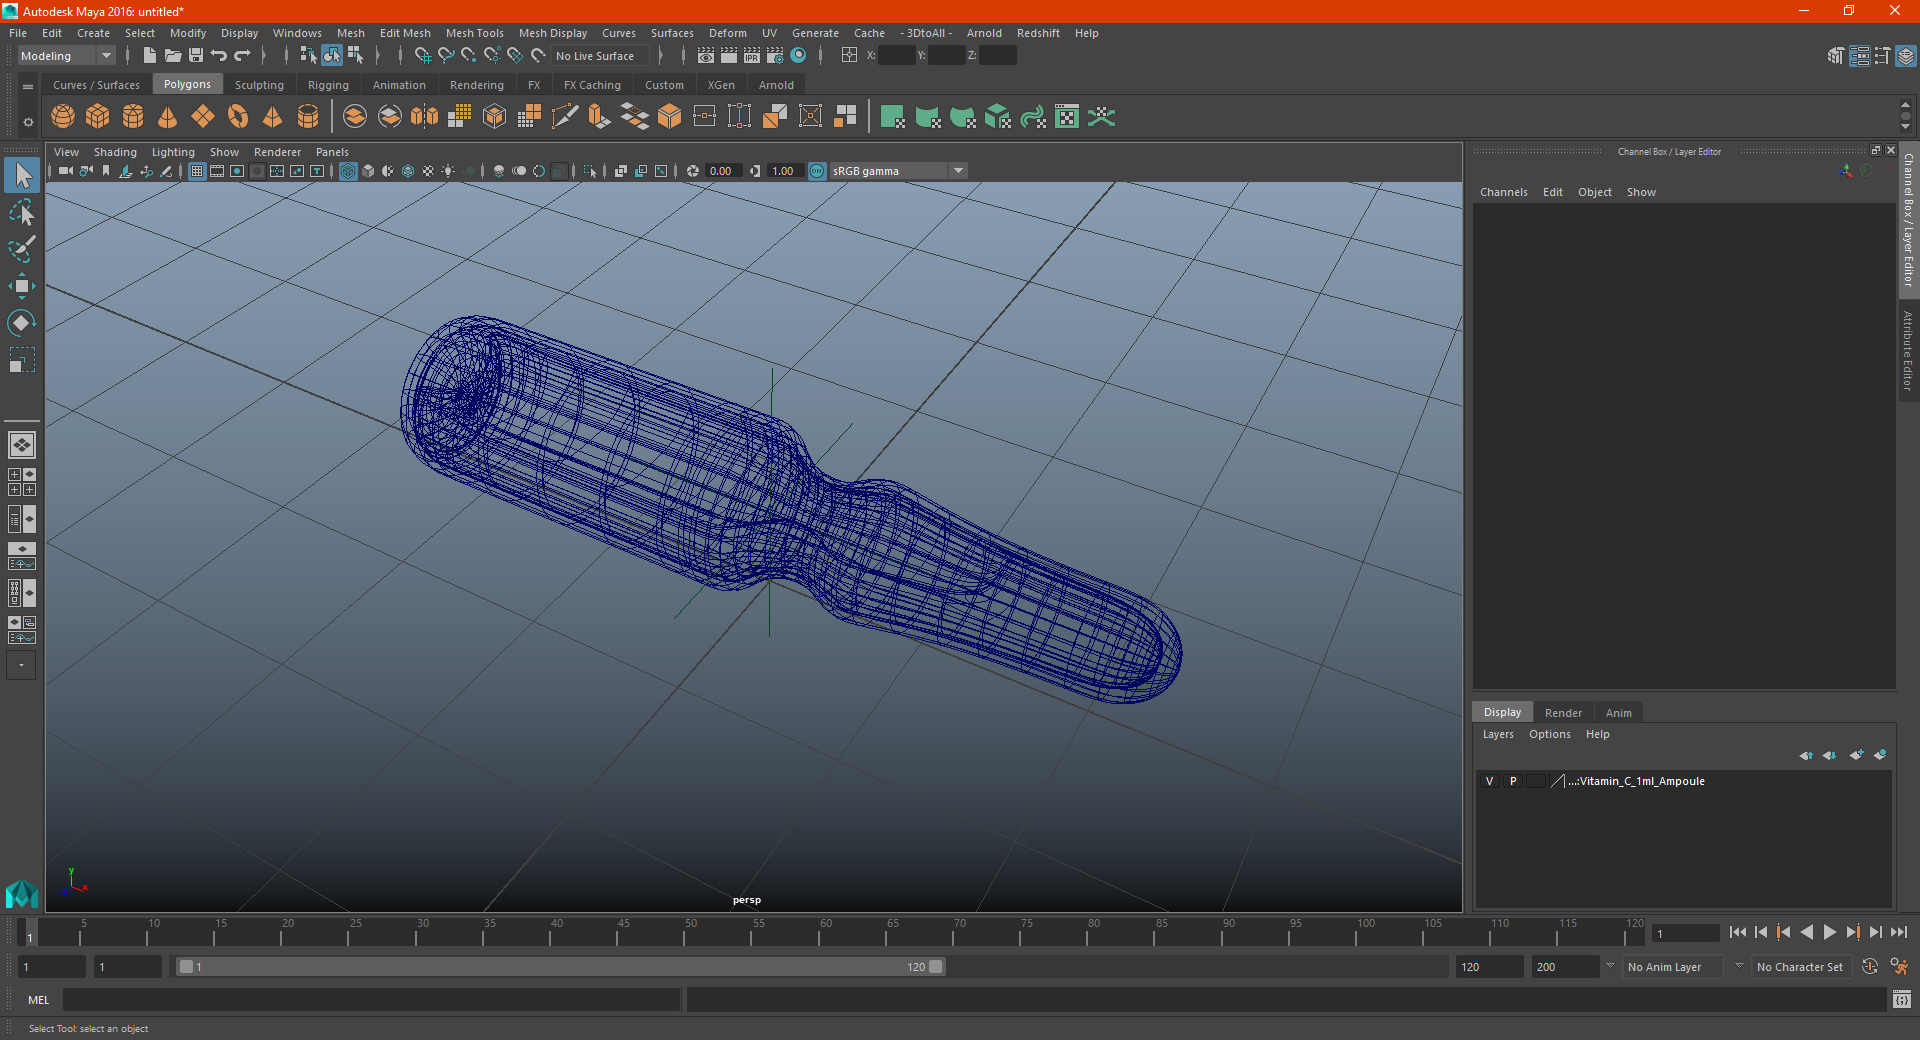
Task: Open the Panels menu in viewport
Action: 332,152
